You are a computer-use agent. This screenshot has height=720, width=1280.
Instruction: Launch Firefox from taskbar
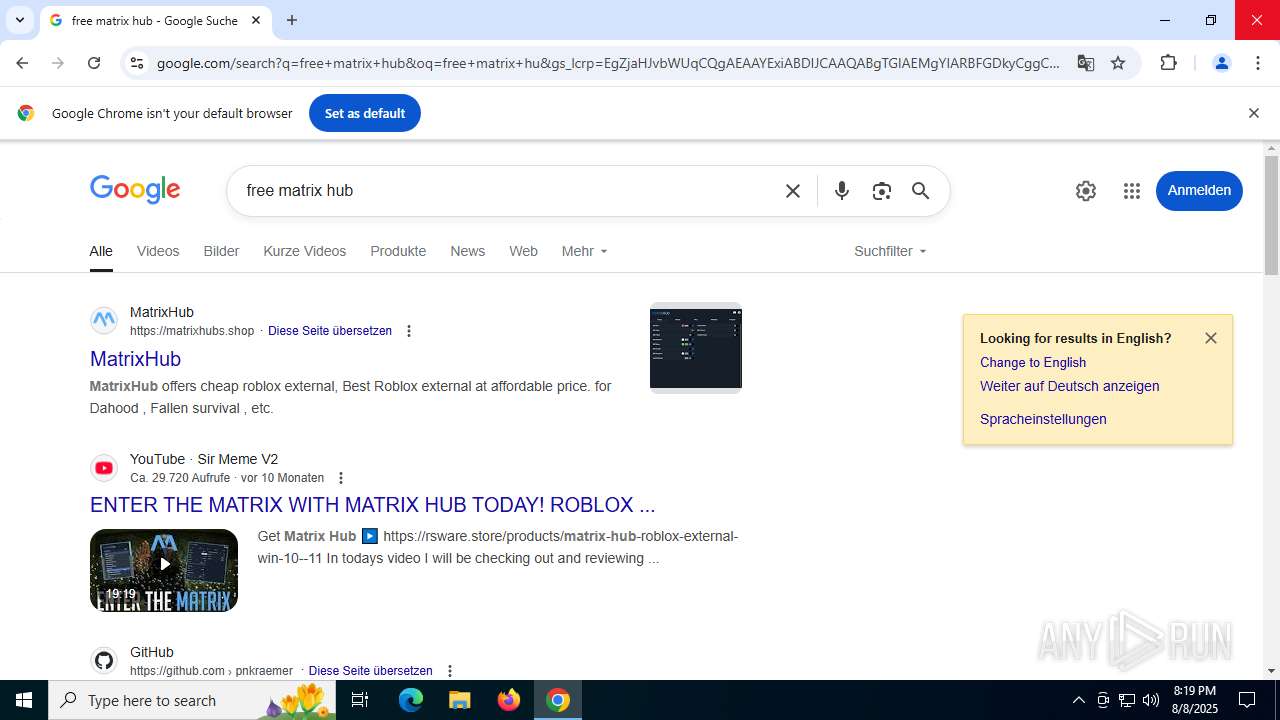(509, 700)
